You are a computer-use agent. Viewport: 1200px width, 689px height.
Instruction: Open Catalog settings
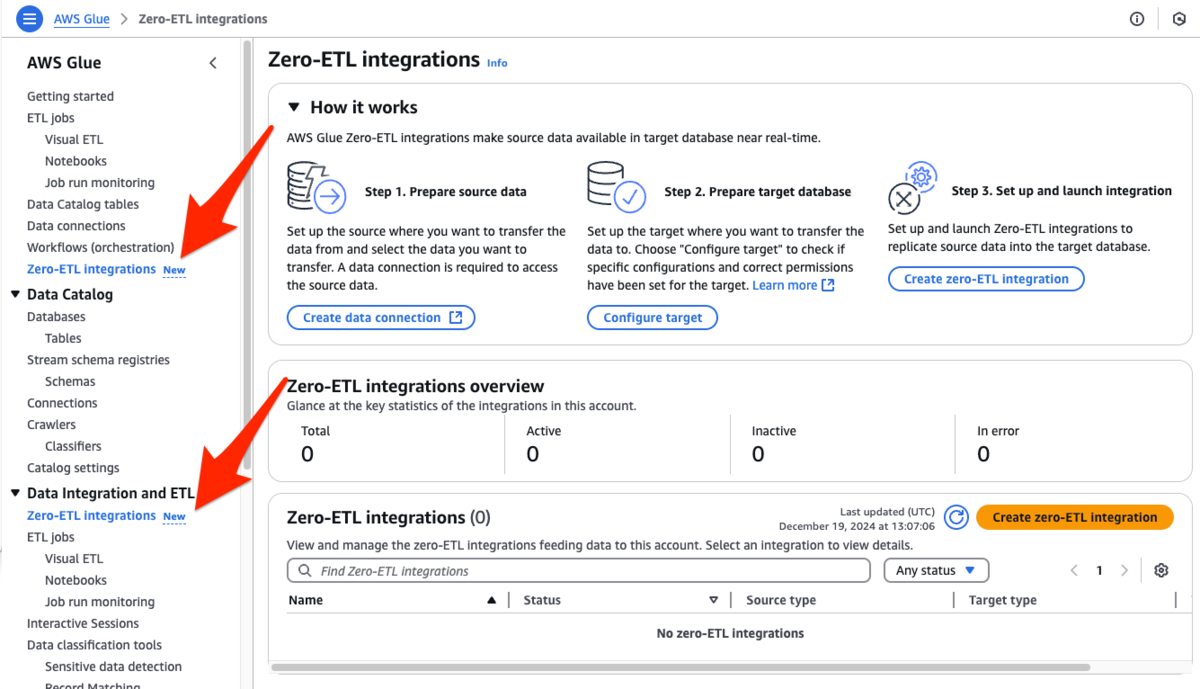[x=73, y=468]
